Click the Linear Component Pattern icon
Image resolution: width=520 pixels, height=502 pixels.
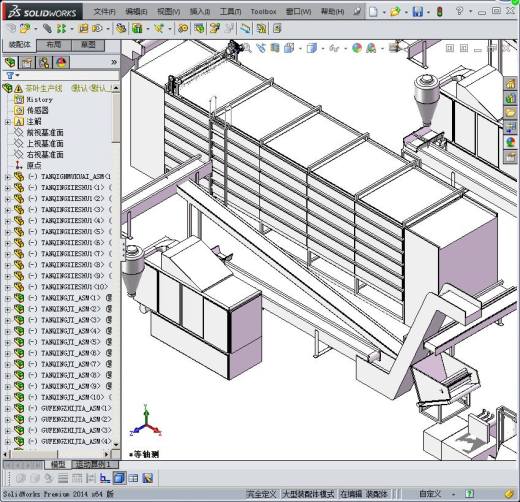[x=61, y=29]
